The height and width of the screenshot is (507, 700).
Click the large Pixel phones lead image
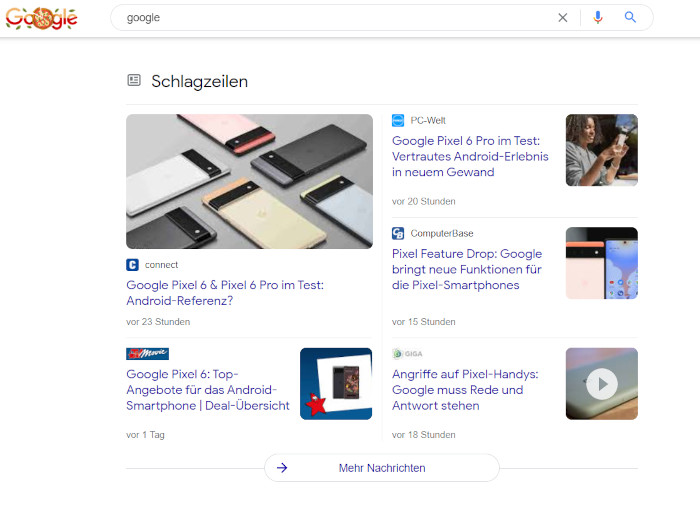(249, 181)
